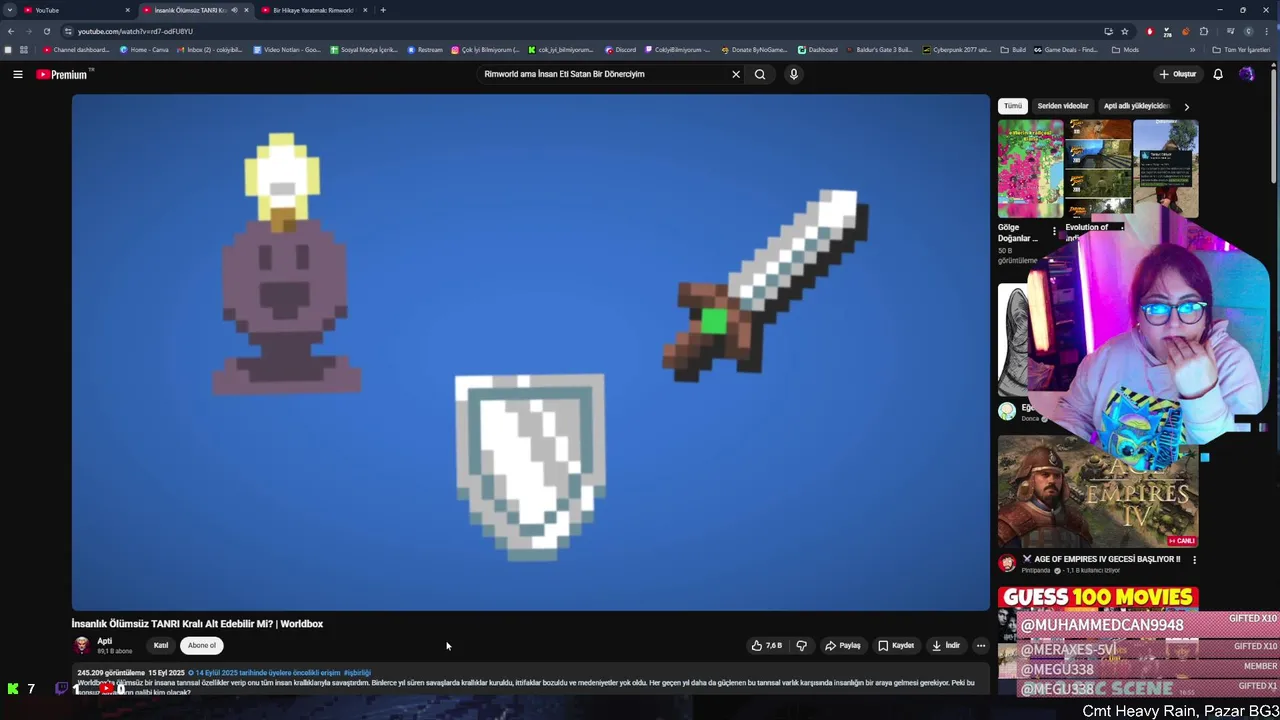Open Home - Canva bookmark
The image size is (1280, 720).
(x=144, y=50)
